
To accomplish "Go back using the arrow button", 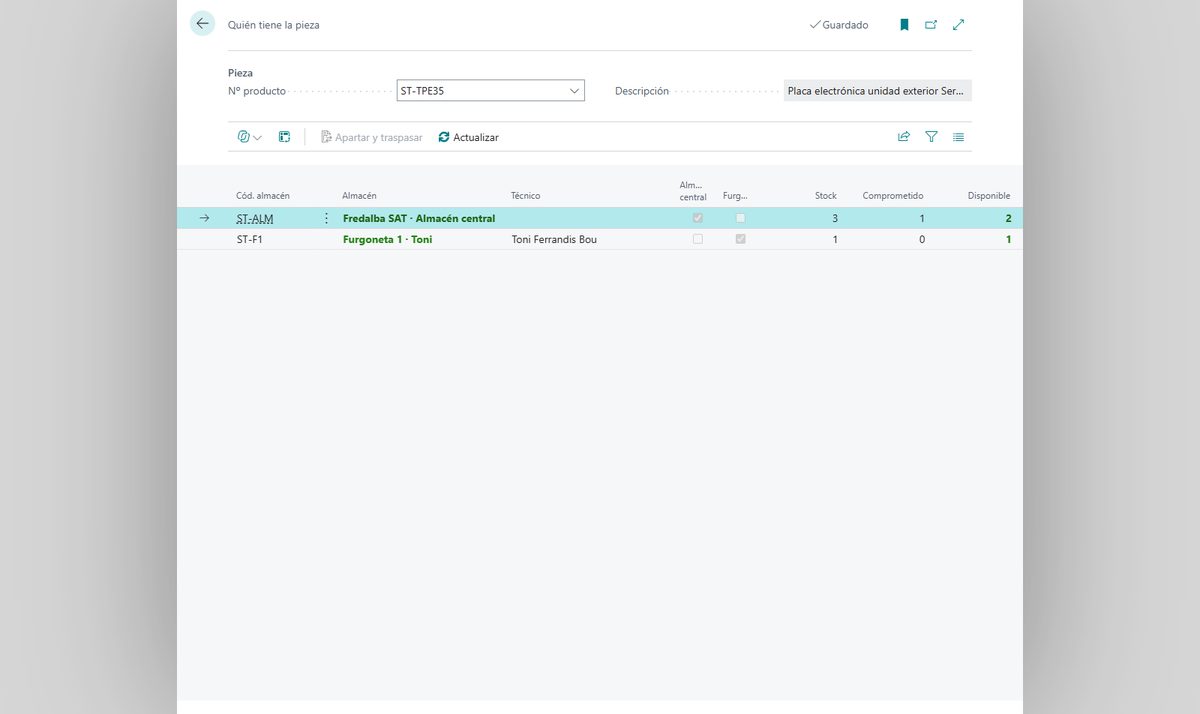I will (x=203, y=24).
